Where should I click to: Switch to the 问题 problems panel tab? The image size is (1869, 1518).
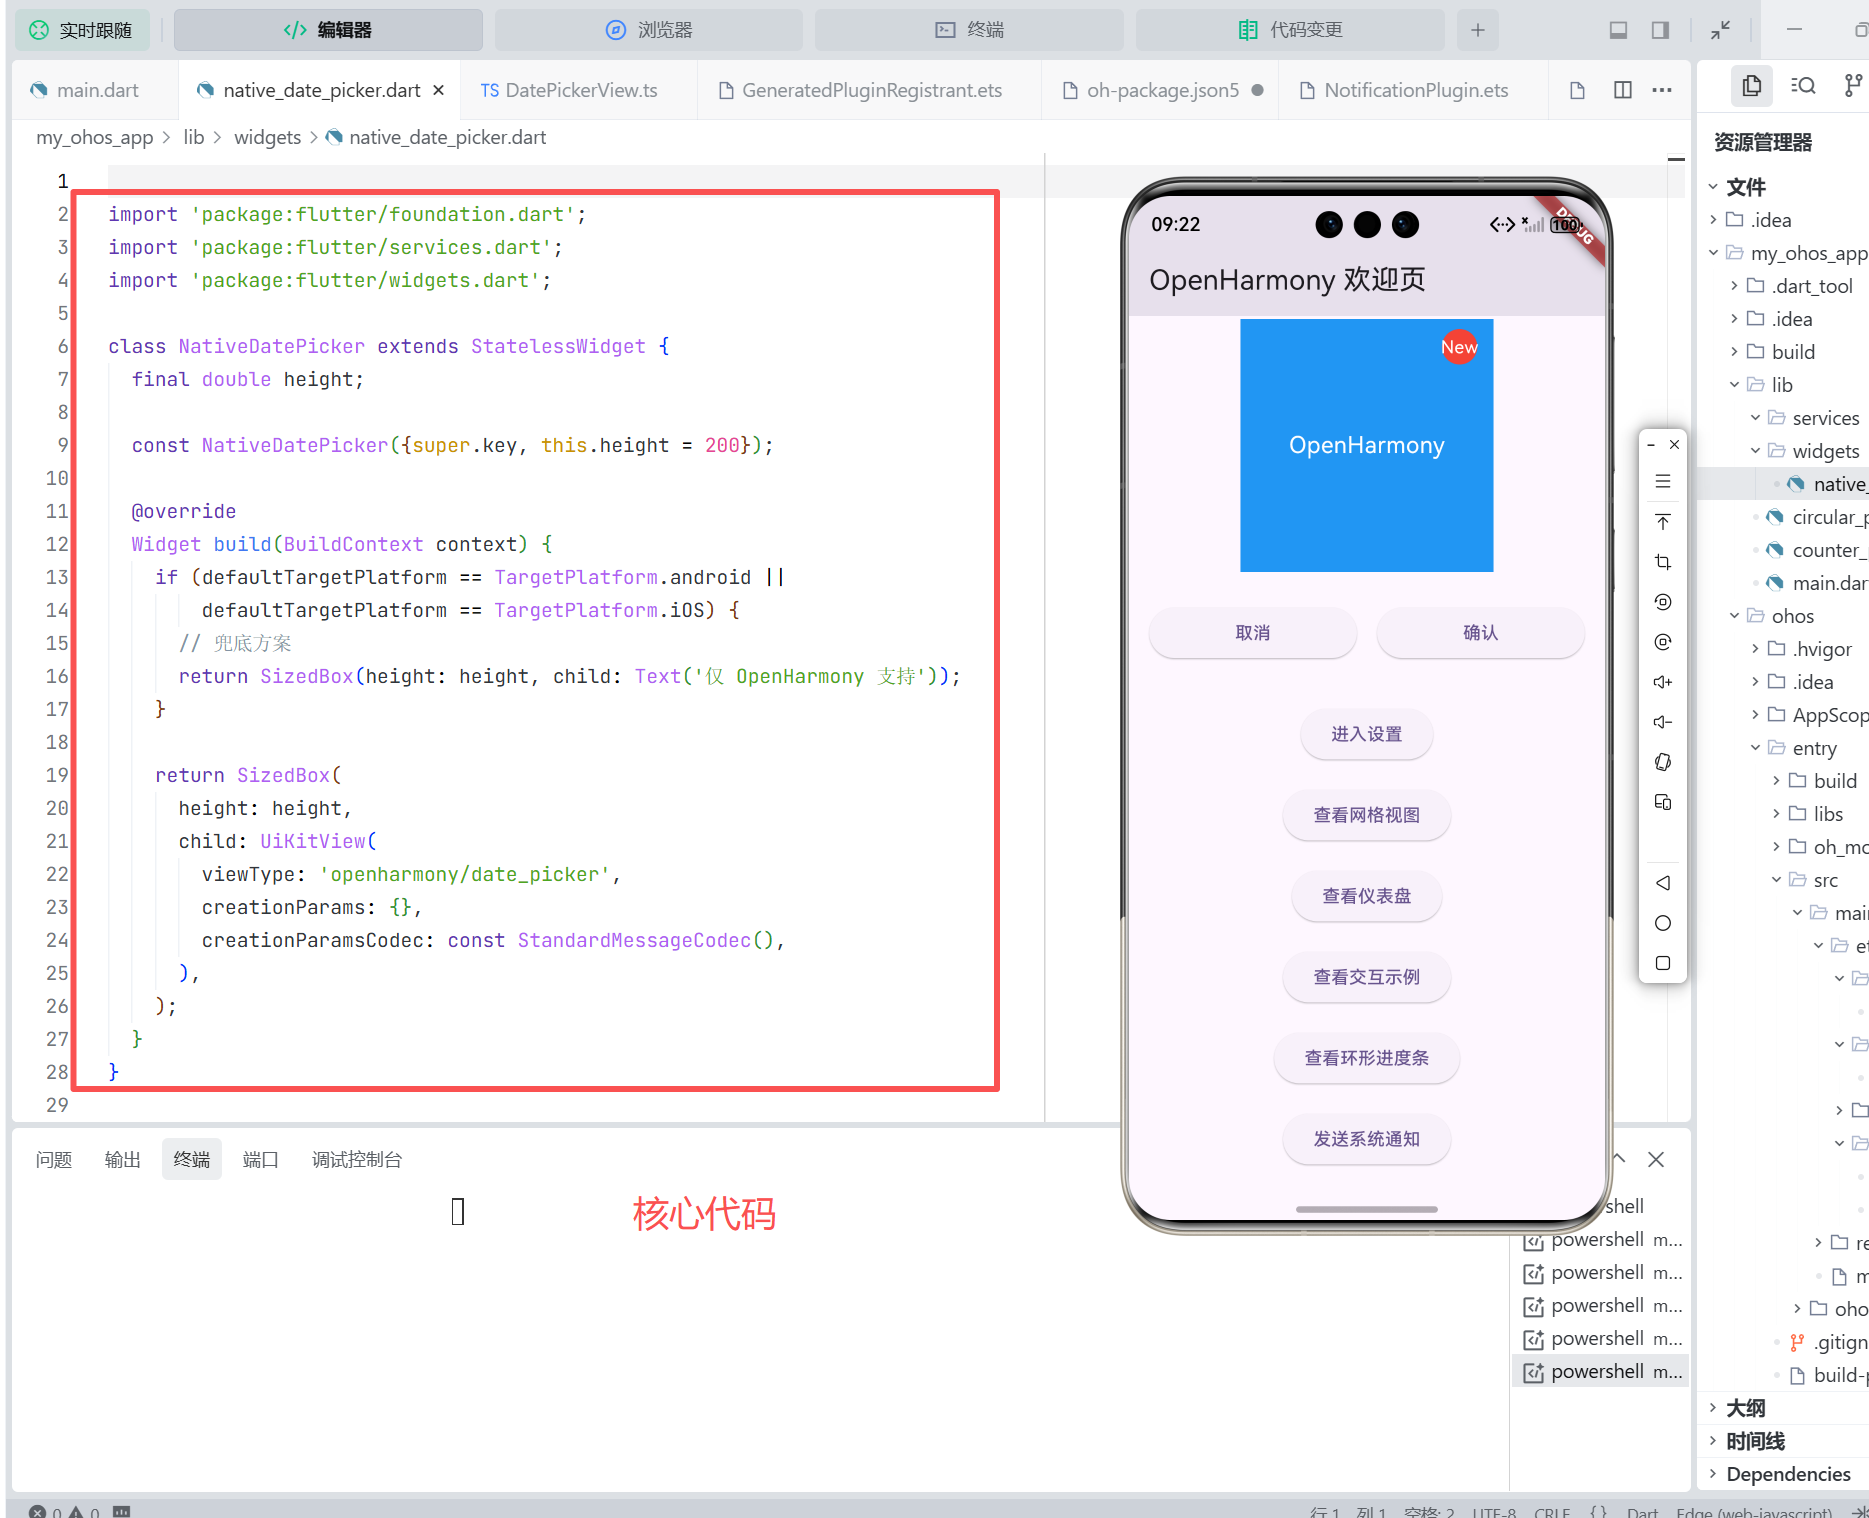[x=54, y=1159]
